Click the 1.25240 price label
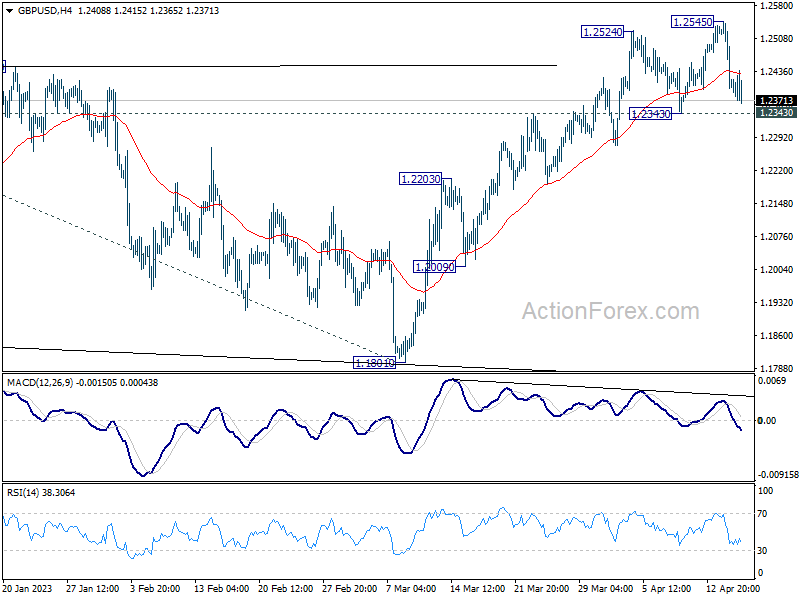800x600 pixels. pyautogui.click(x=603, y=32)
